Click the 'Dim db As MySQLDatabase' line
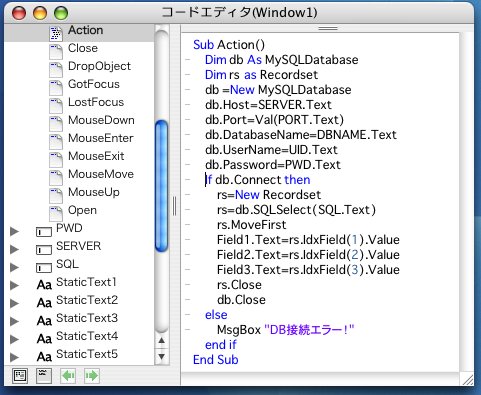This screenshot has width=481, height=395. coord(282,60)
